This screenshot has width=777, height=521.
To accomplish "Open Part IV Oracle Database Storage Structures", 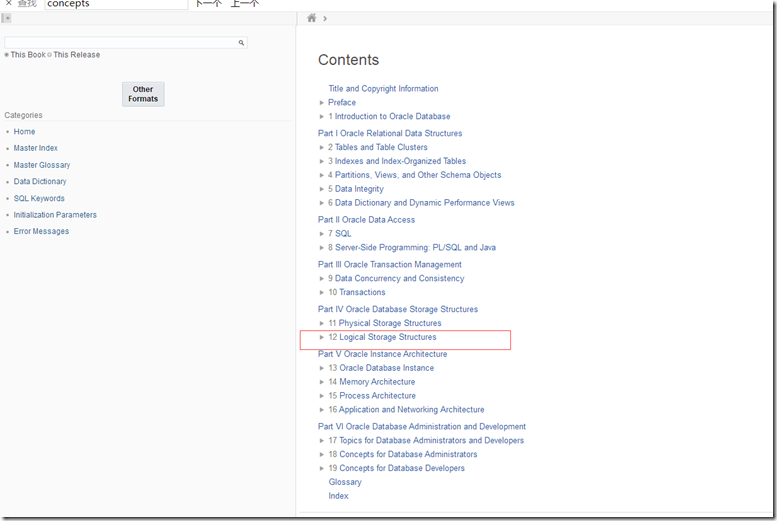I will (398, 309).
